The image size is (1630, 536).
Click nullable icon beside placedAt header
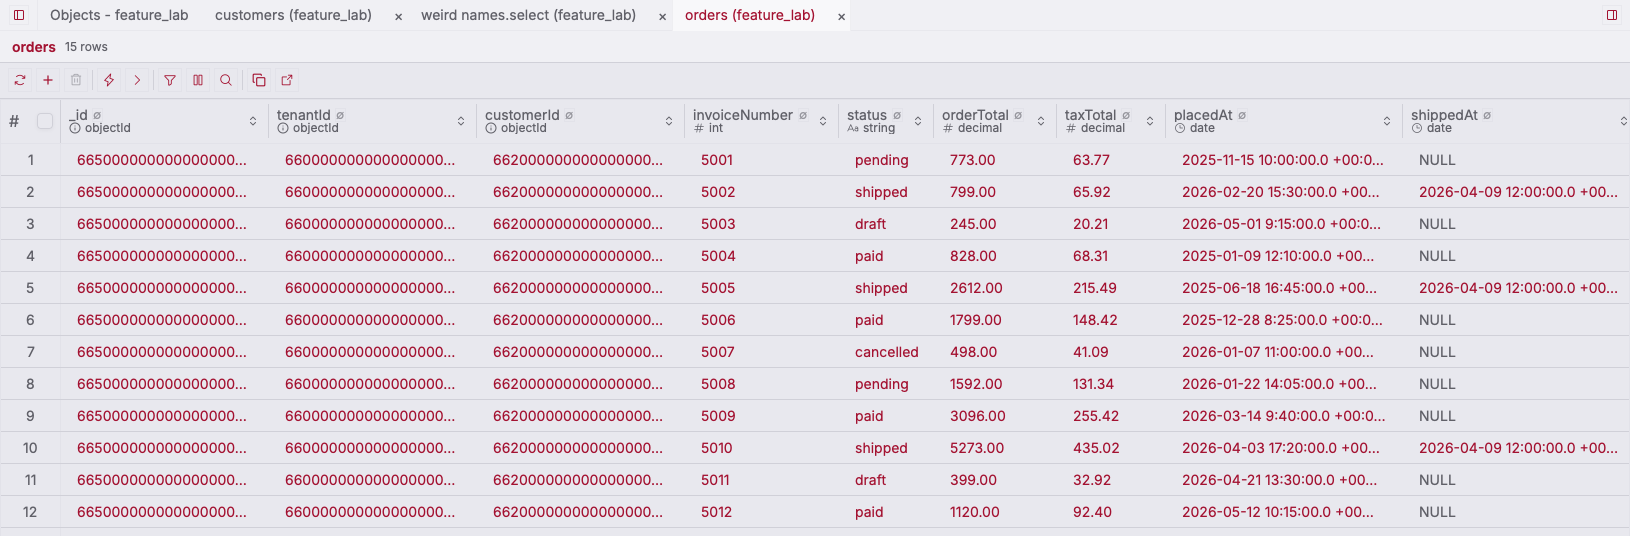[x=1243, y=116]
